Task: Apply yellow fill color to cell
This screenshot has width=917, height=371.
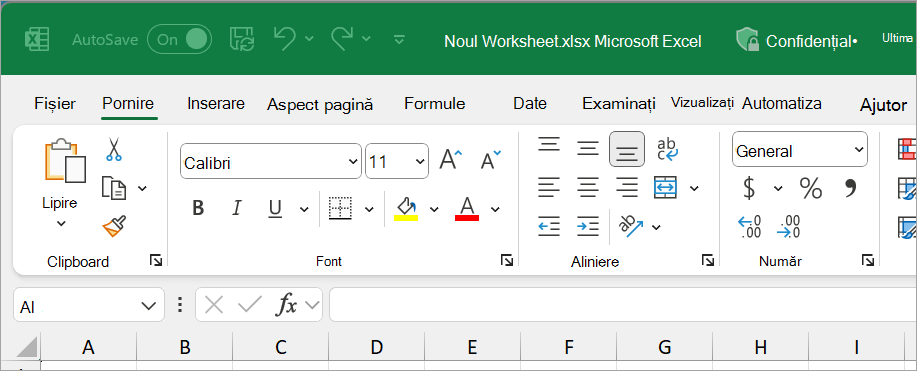Action: 406,208
